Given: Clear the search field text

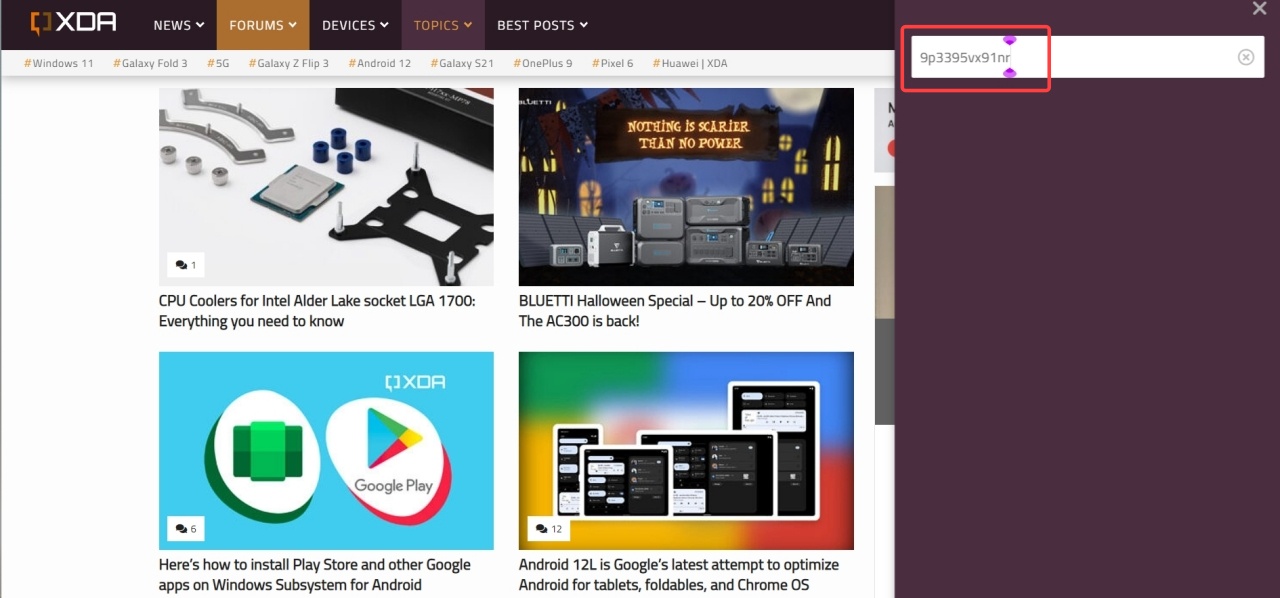Looking at the screenshot, I should coord(1246,57).
